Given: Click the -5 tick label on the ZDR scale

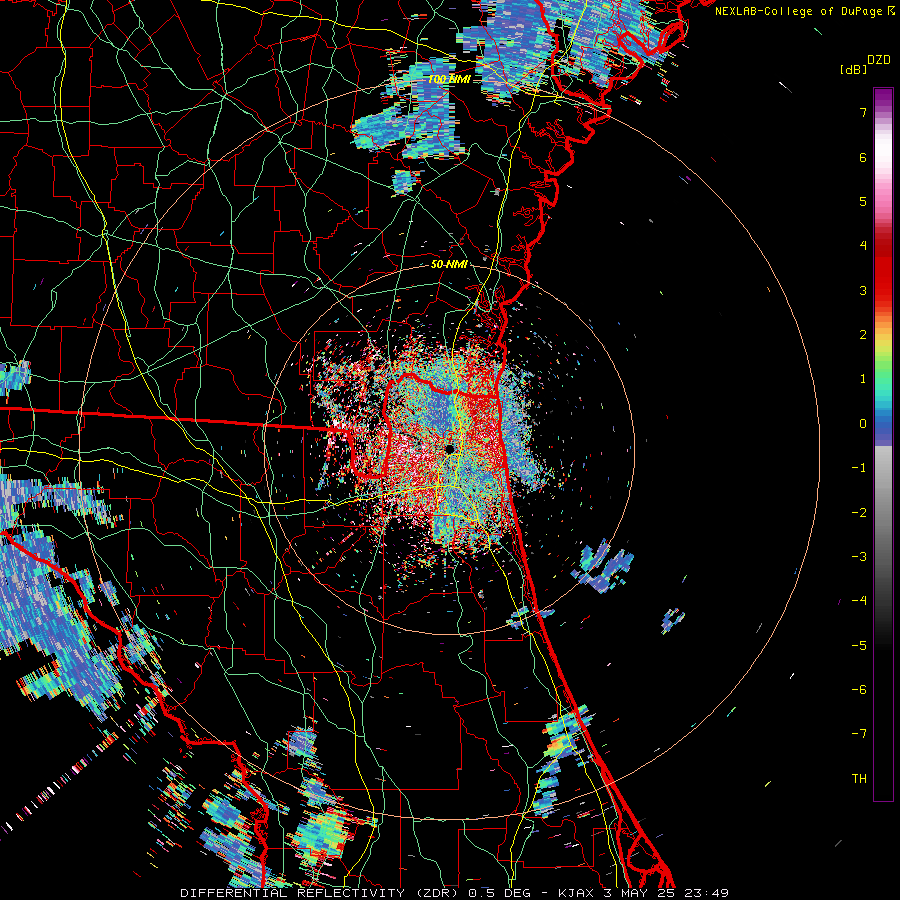Looking at the screenshot, I should click(859, 646).
